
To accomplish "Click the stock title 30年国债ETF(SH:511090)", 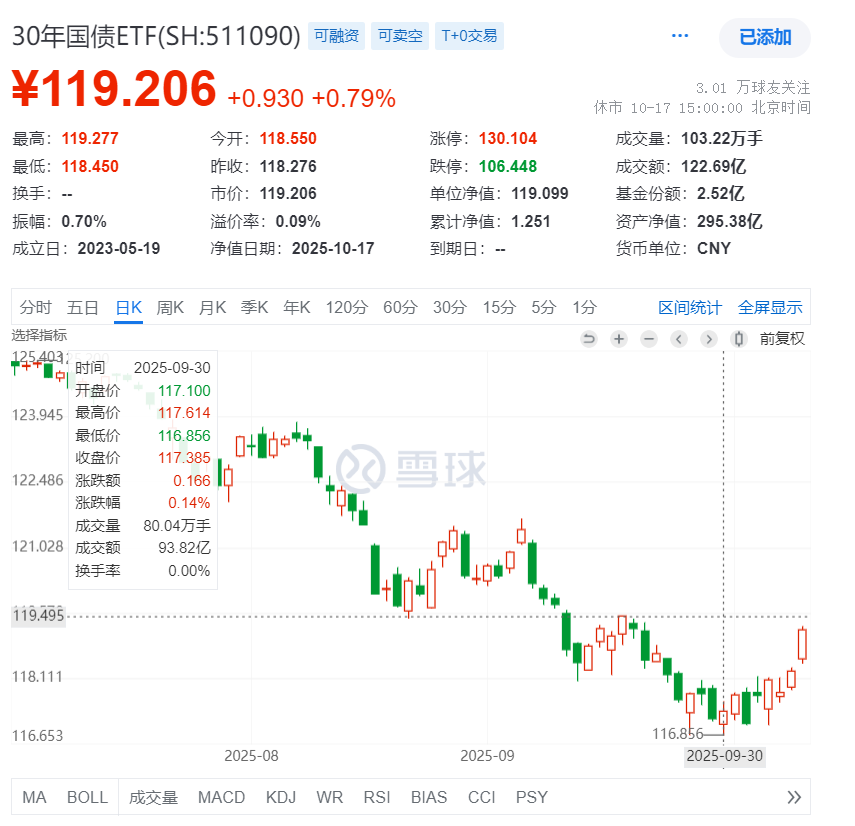I will pos(156,36).
